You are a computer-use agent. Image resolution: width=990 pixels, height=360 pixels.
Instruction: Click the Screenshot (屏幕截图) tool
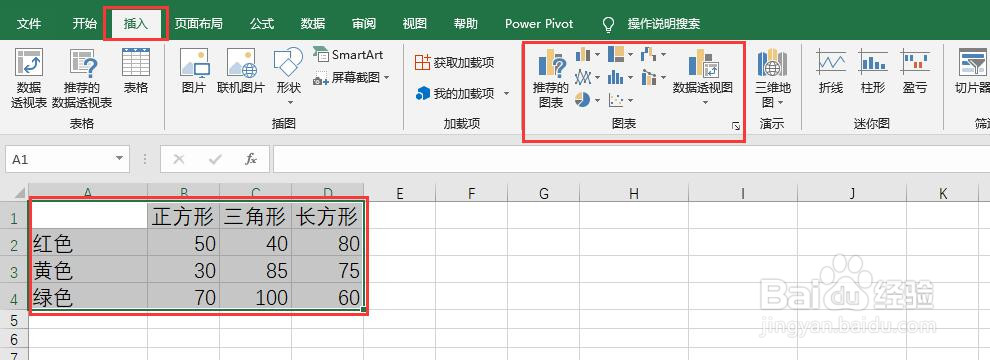348,77
